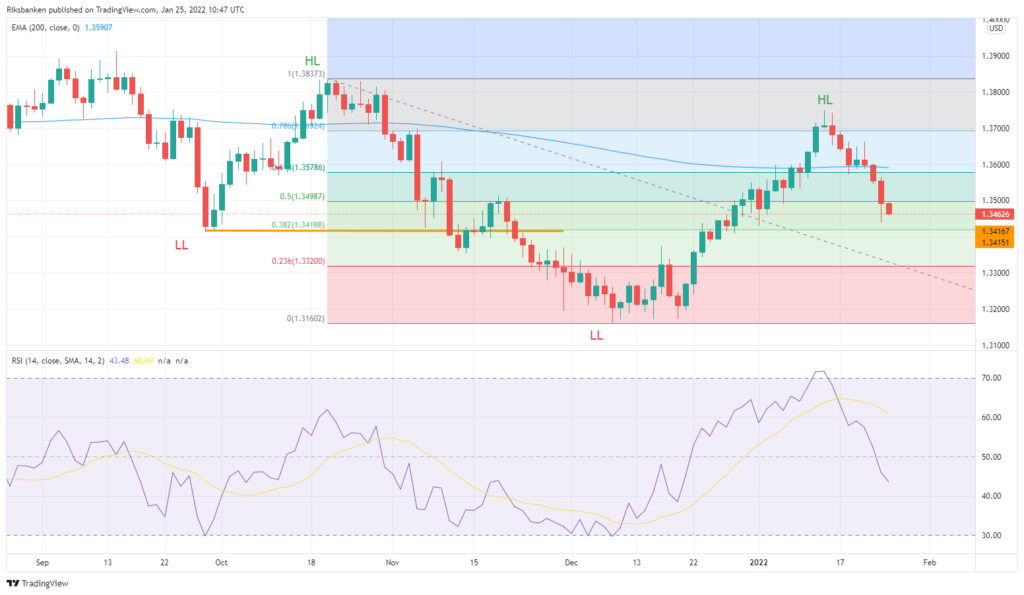The height and width of the screenshot is (595, 1024).
Task: Select the HL label above the January 2022 peak
Action: [x=825, y=100]
